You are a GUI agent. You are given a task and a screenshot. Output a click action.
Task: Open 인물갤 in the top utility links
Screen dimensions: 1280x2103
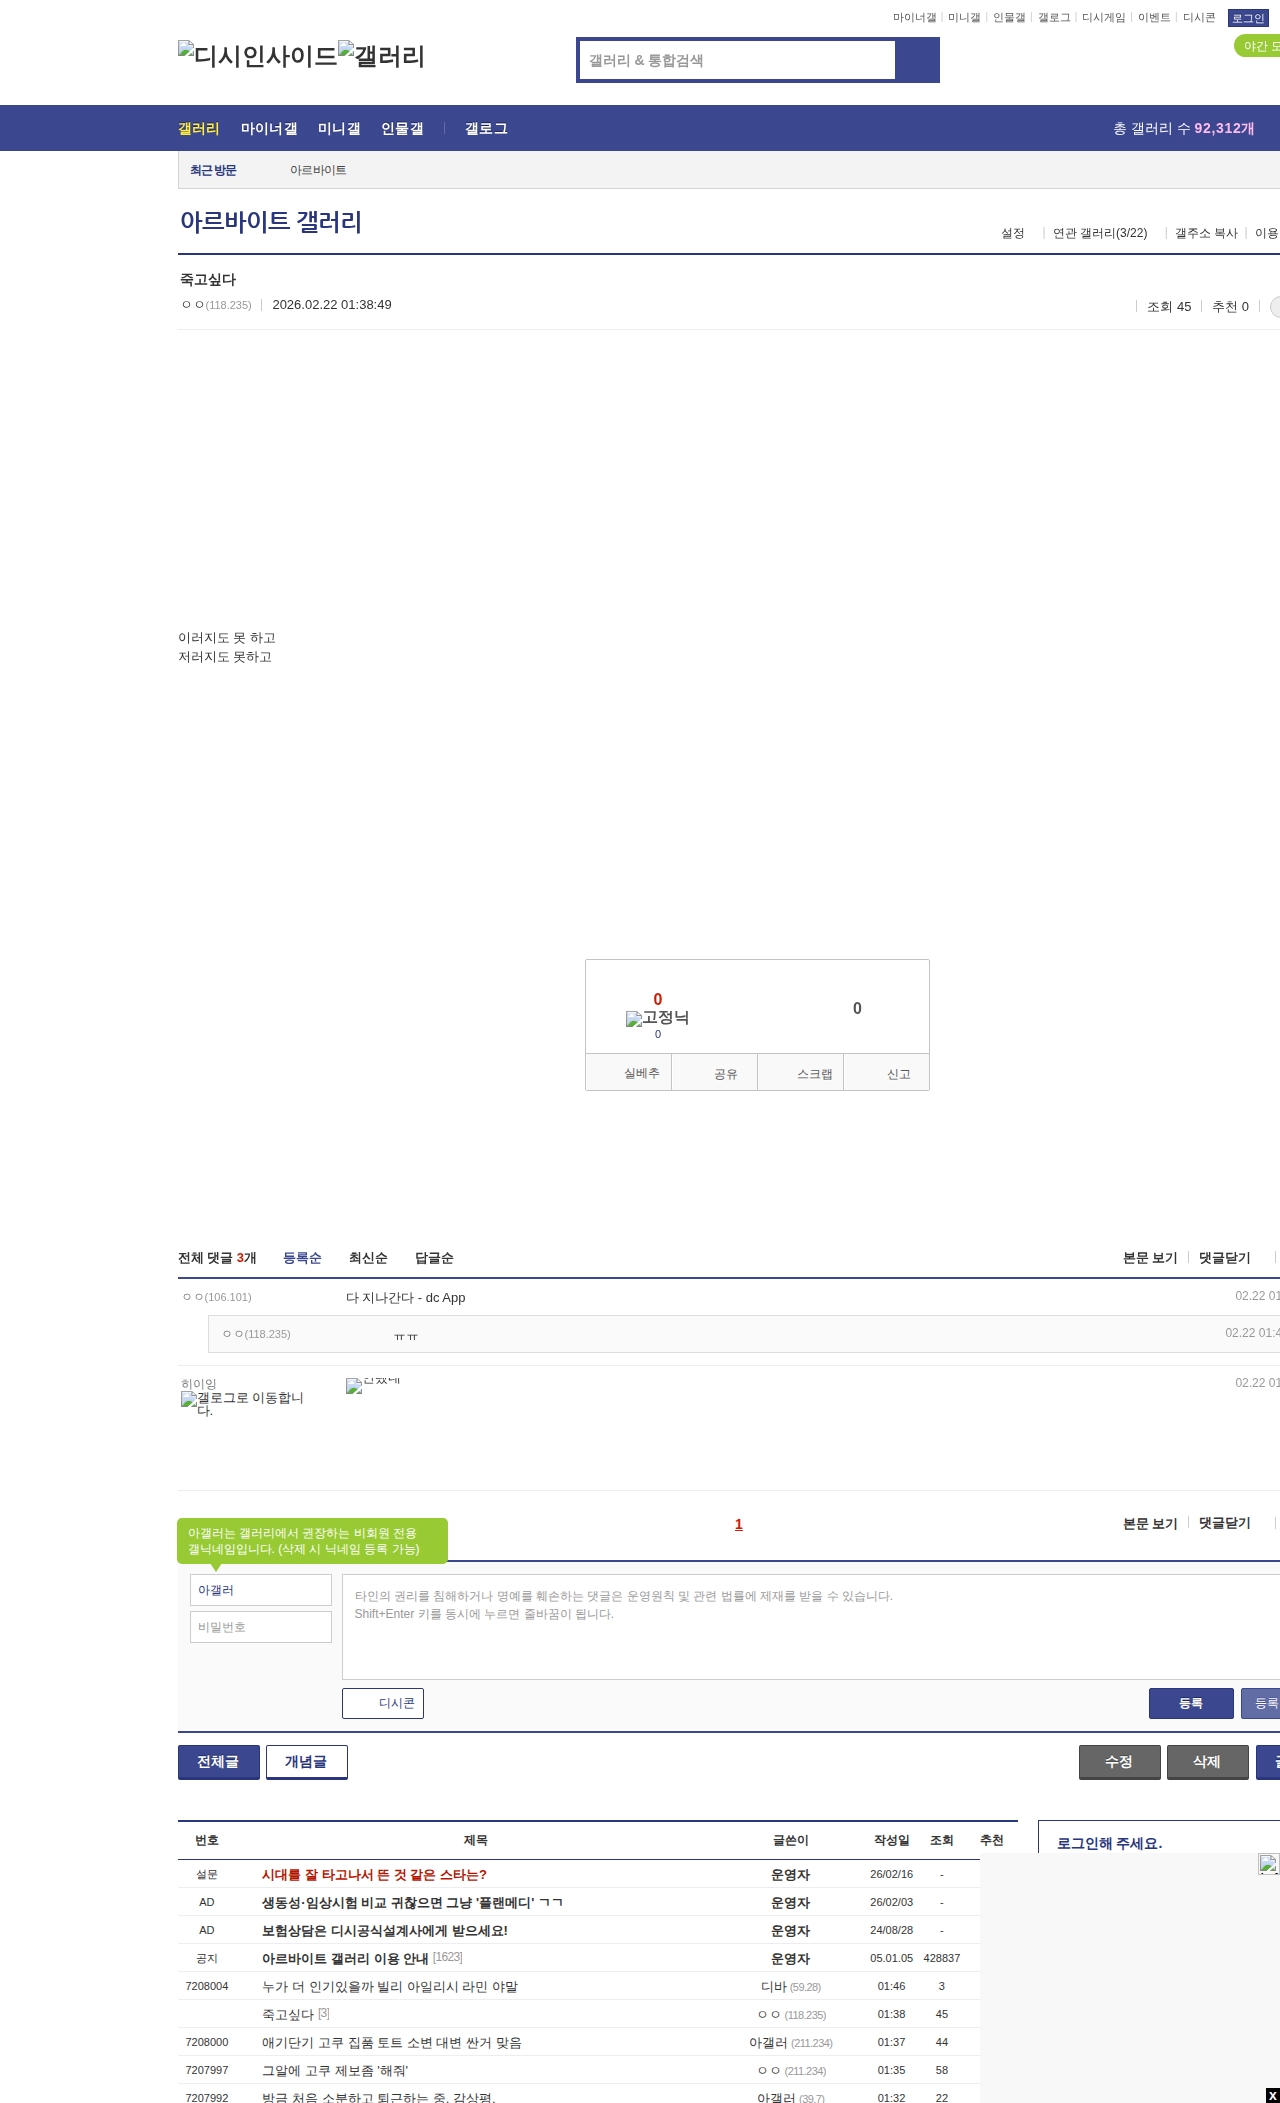(1009, 18)
